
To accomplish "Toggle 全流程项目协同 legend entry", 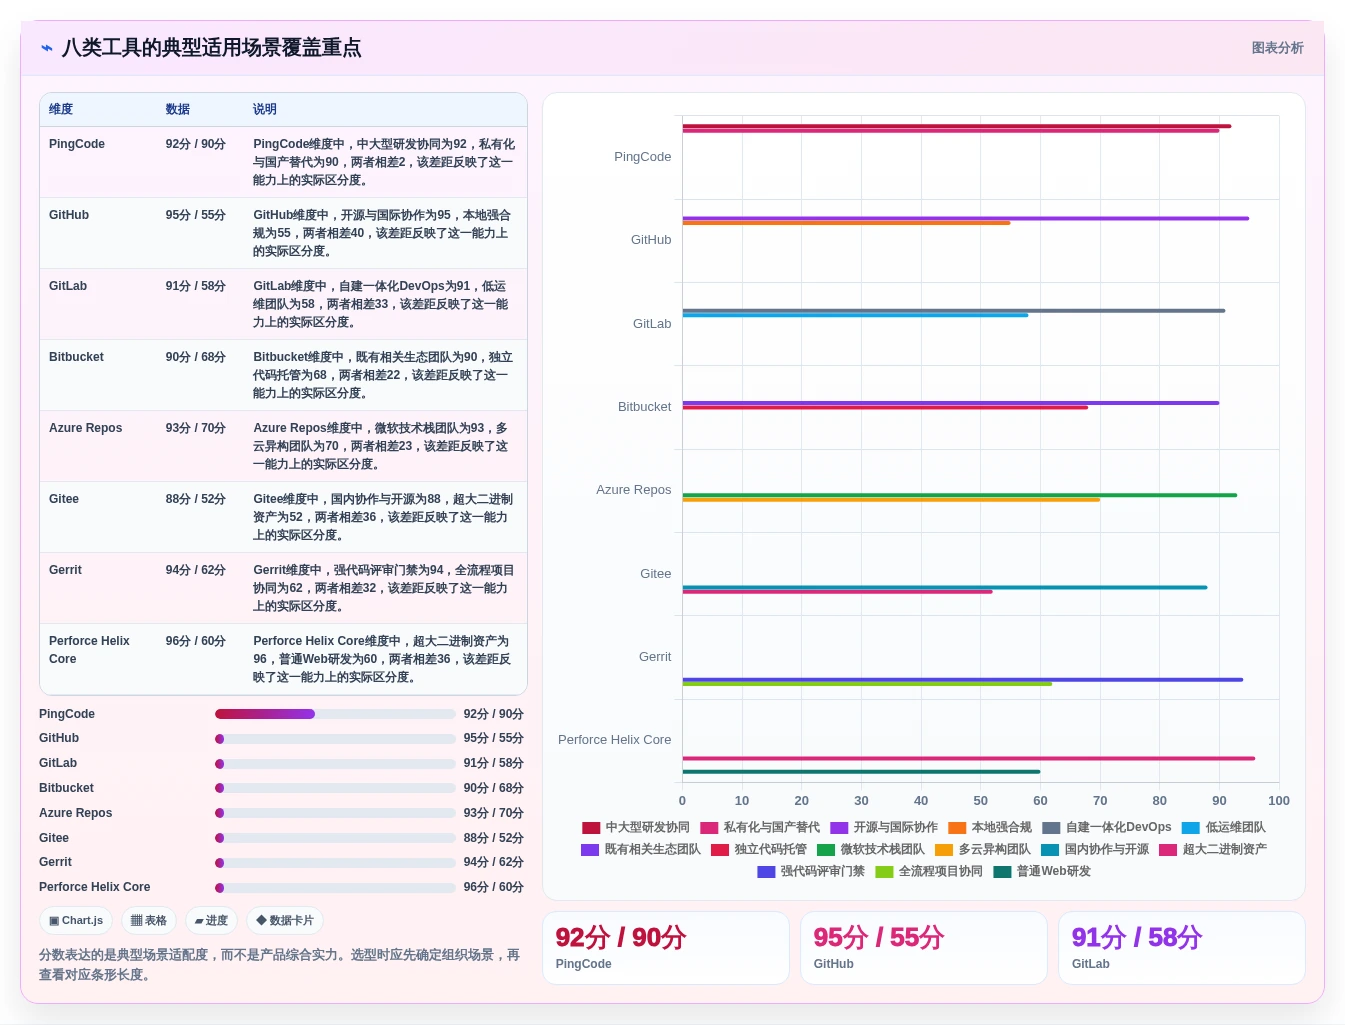I will [929, 872].
